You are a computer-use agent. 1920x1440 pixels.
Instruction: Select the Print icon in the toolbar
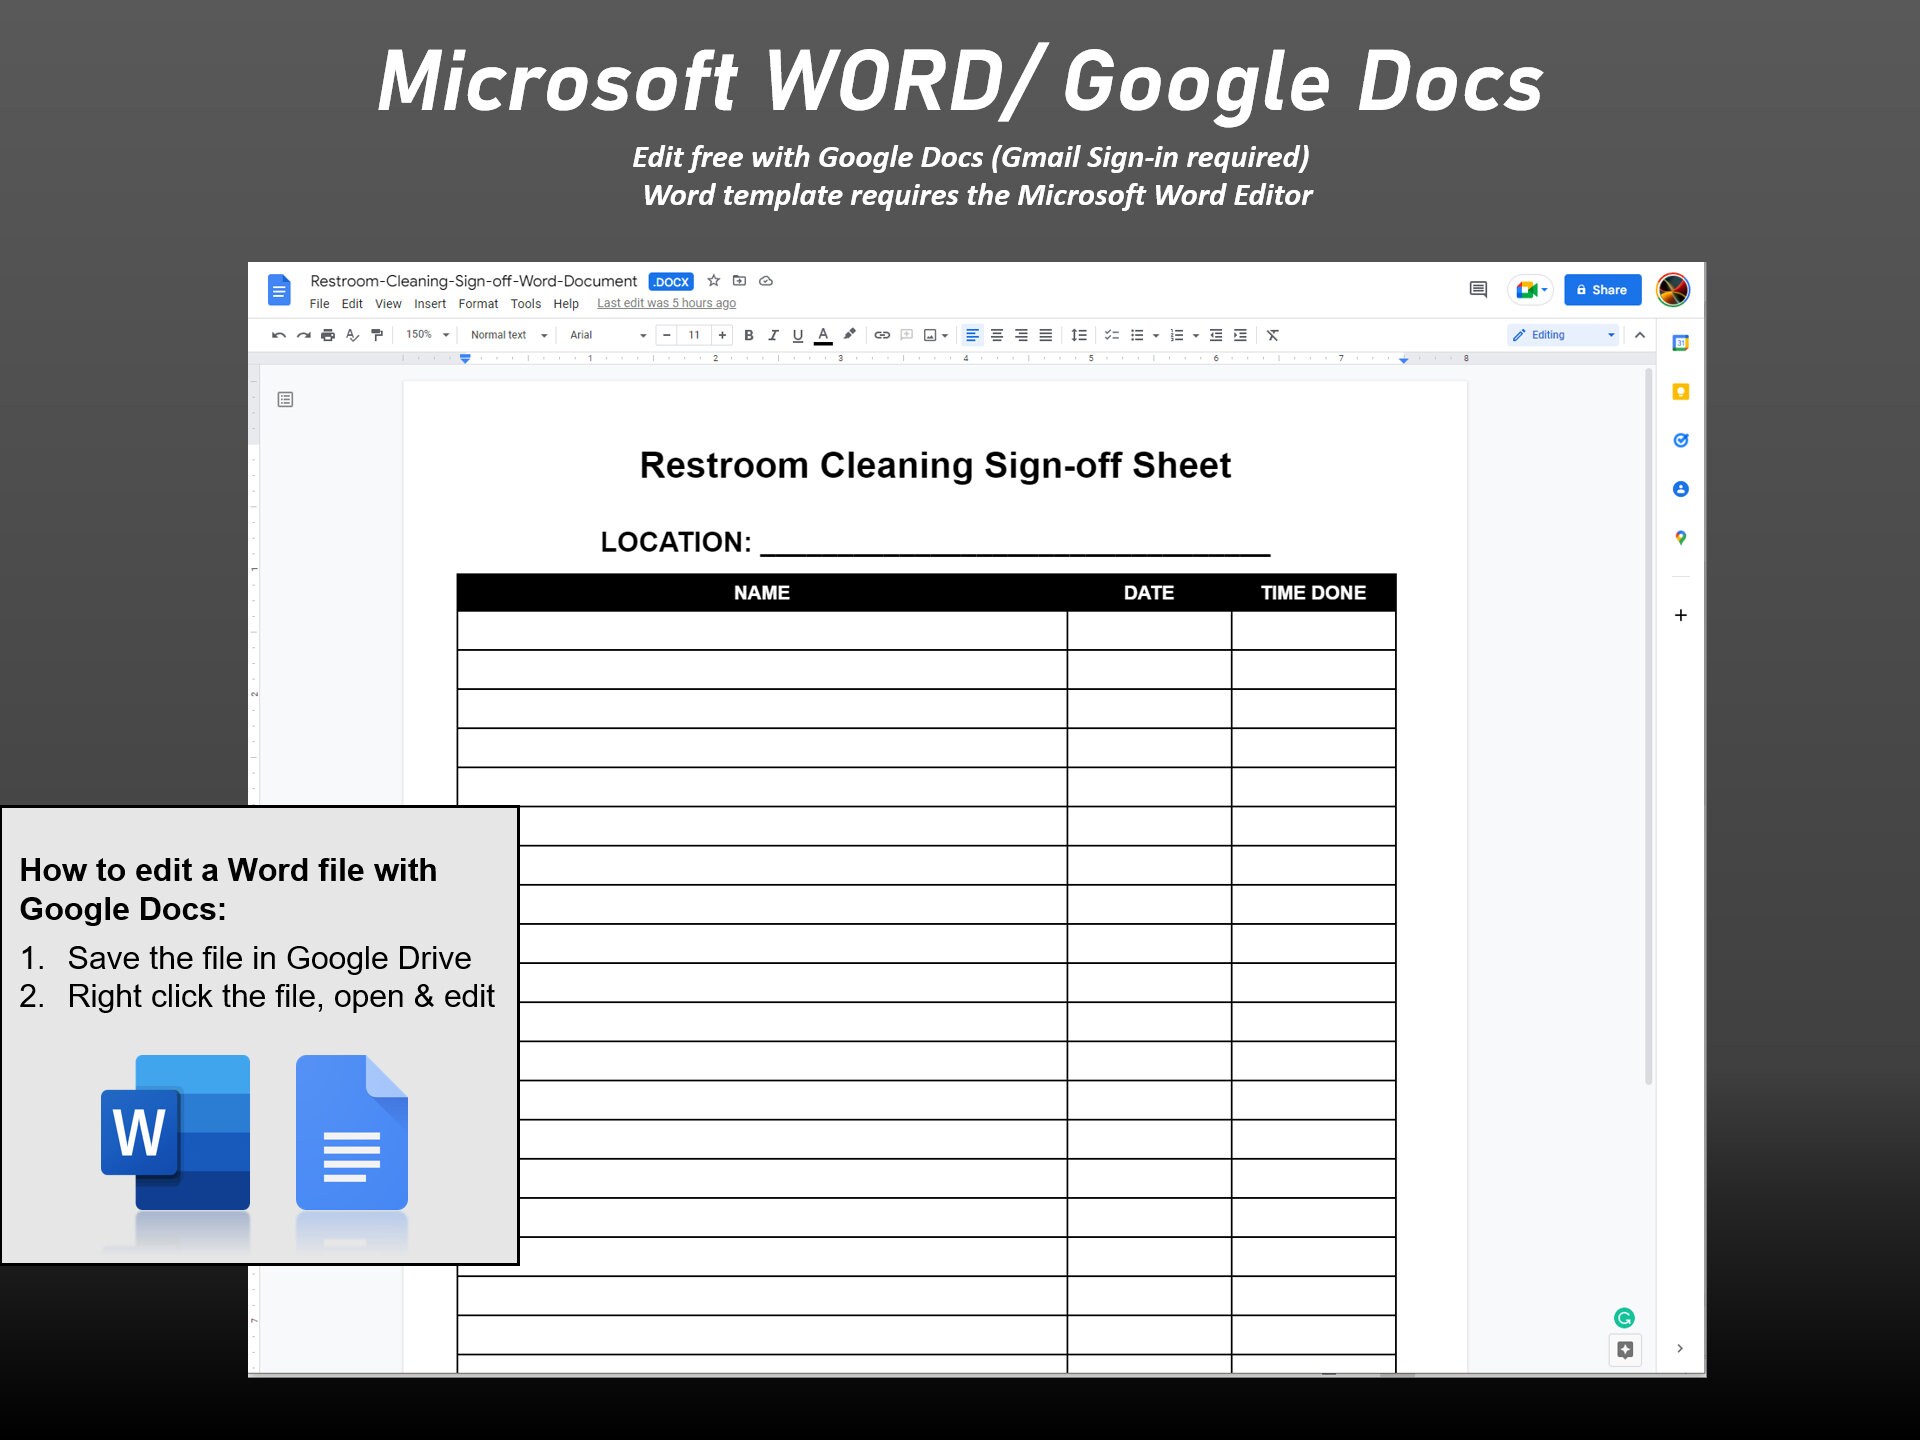pos(328,335)
